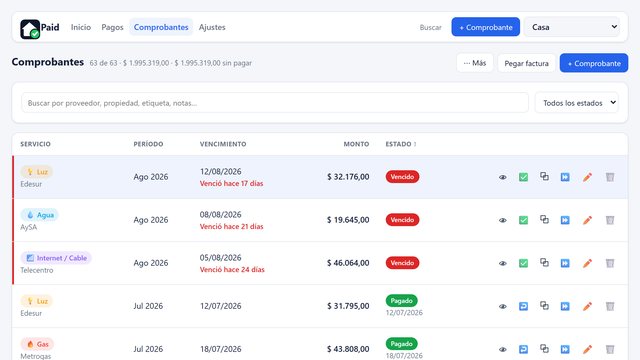
Task: View details of the Luz Ago 2026 bill
Action: [x=502, y=177]
